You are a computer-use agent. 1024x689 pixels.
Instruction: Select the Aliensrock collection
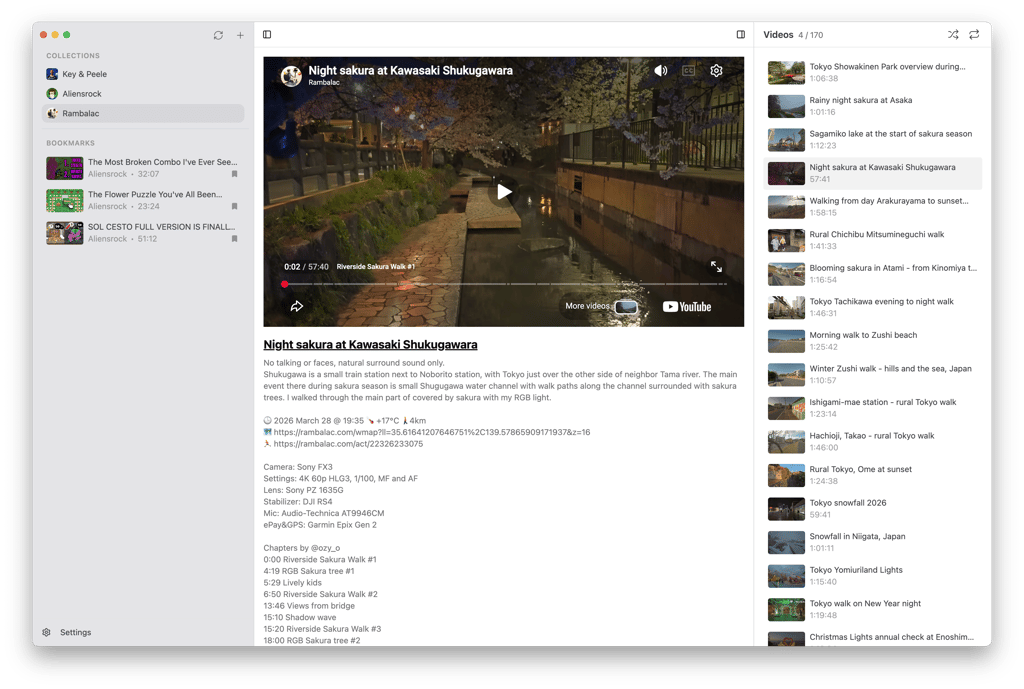coord(82,94)
